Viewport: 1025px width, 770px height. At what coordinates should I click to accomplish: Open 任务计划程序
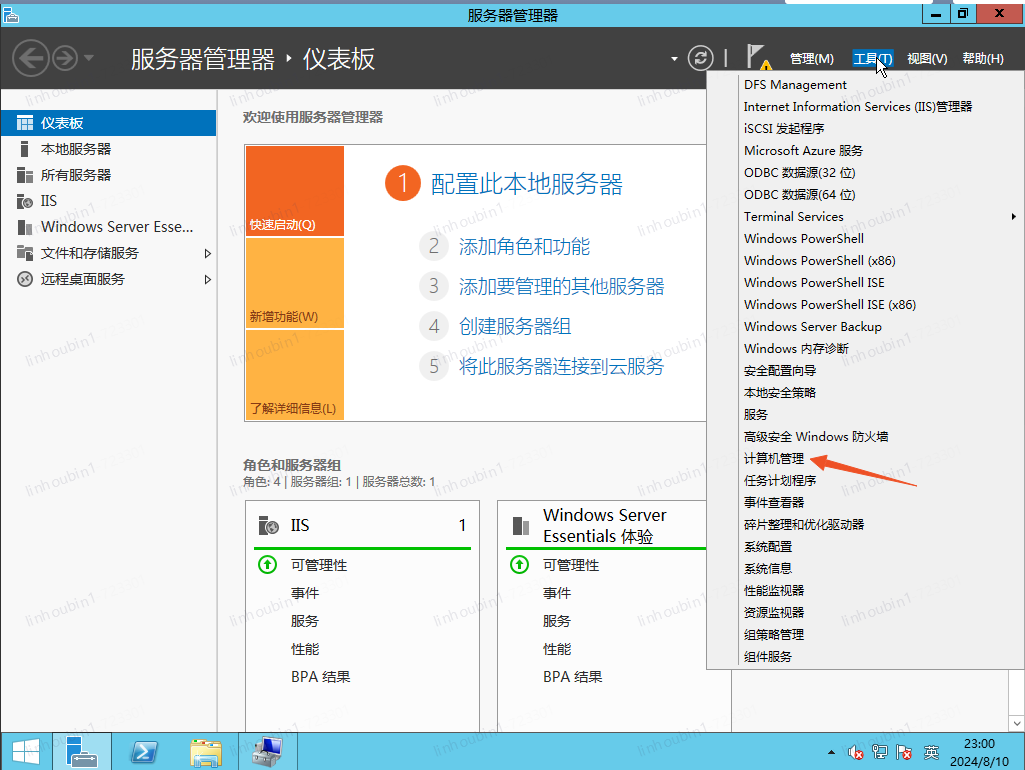780,480
